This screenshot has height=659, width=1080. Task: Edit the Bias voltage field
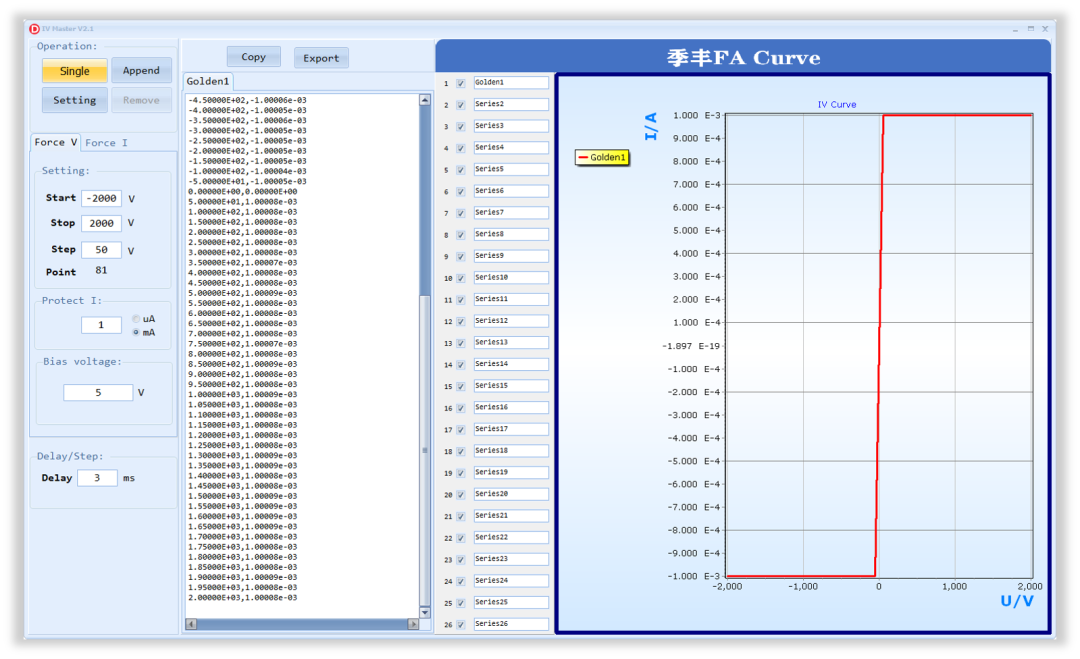click(98, 393)
